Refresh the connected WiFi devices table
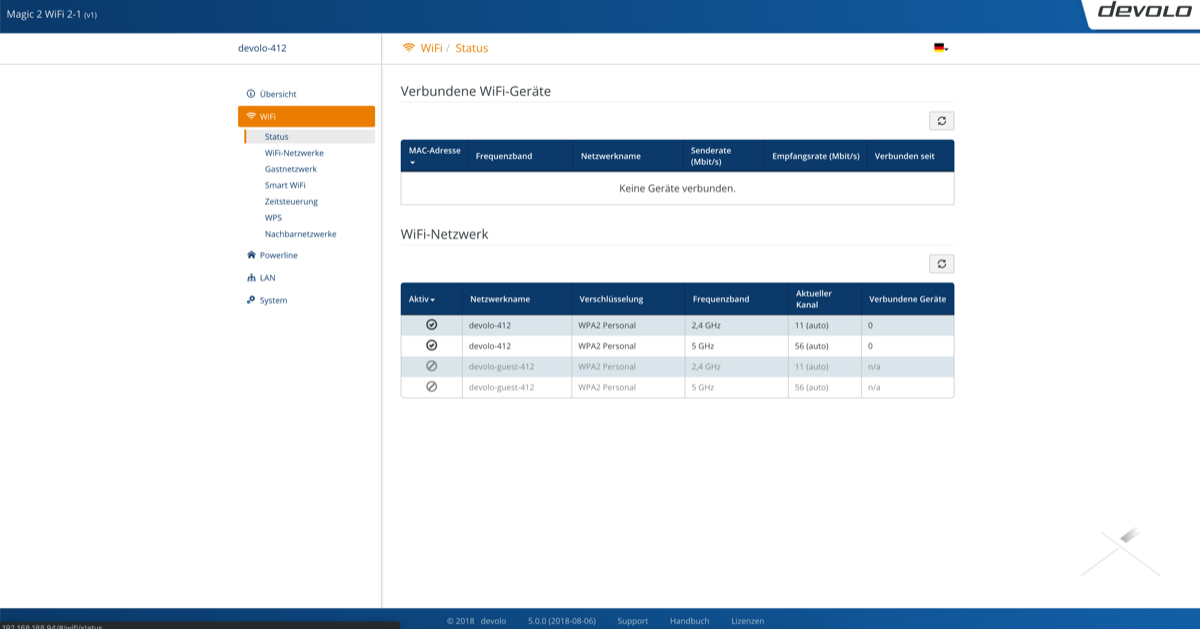The width and height of the screenshot is (1200, 629). coord(941,121)
